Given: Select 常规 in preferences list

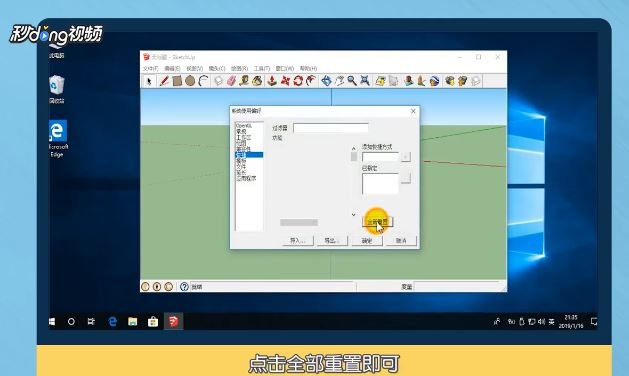Looking at the screenshot, I should coord(241,132).
